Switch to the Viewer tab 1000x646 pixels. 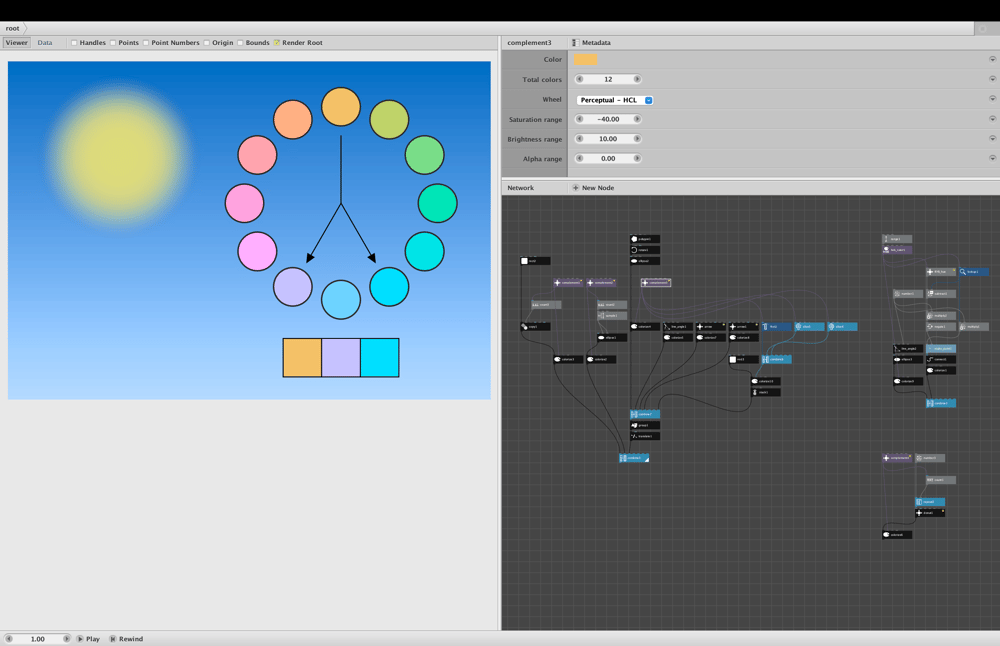click(x=17, y=43)
